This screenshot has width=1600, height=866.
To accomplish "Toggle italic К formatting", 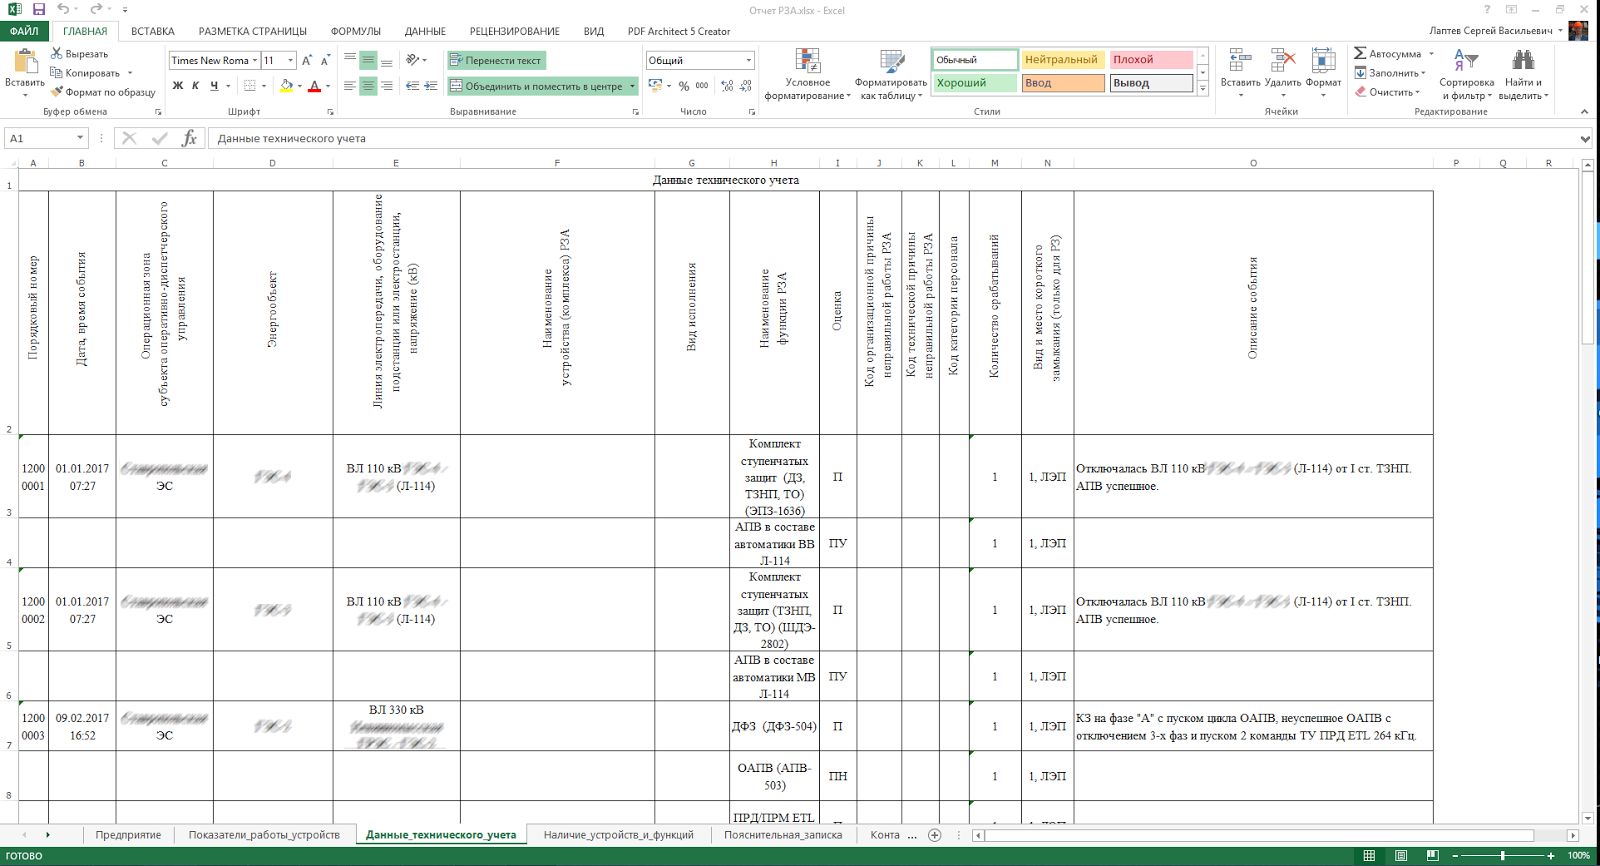I will 196,86.
